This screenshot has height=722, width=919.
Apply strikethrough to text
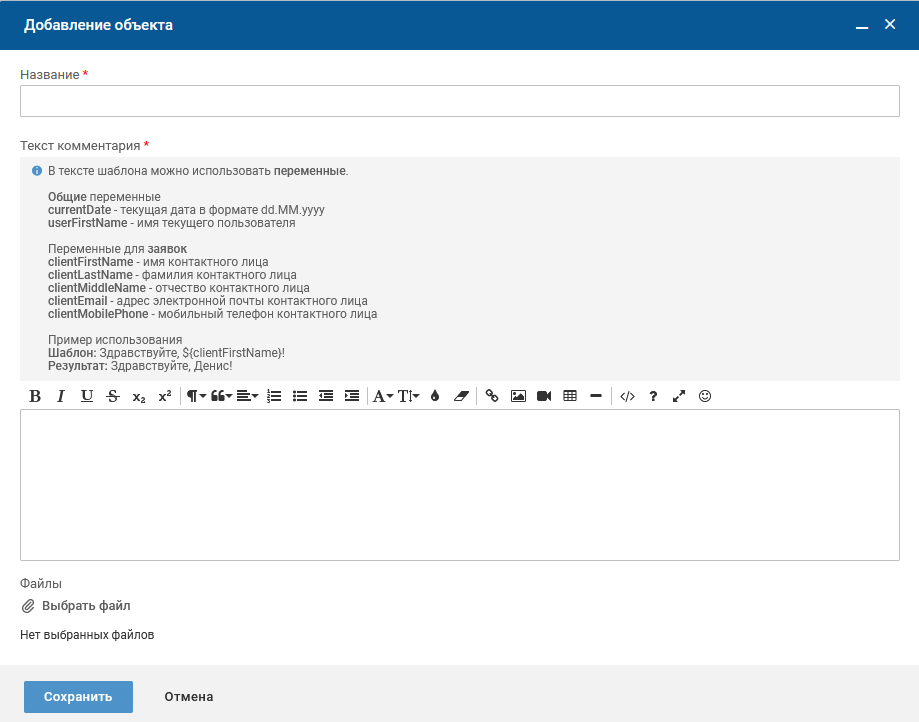tap(113, 396)
